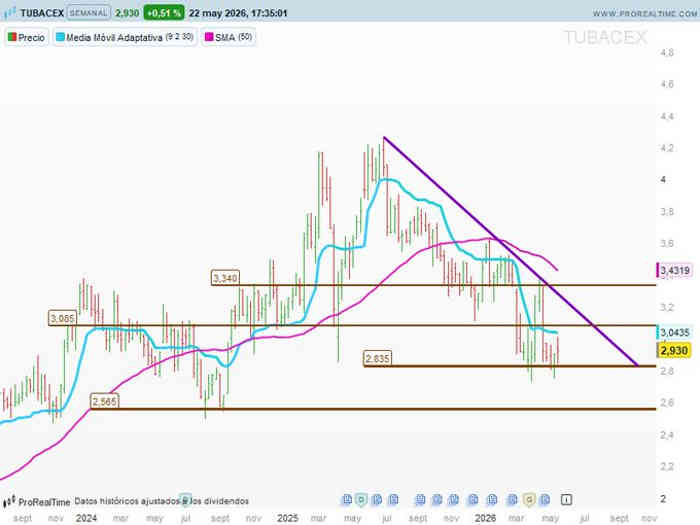The image size is (700, 525).
Task: Select the 2,835 support level label
Action: click(377, 358)
